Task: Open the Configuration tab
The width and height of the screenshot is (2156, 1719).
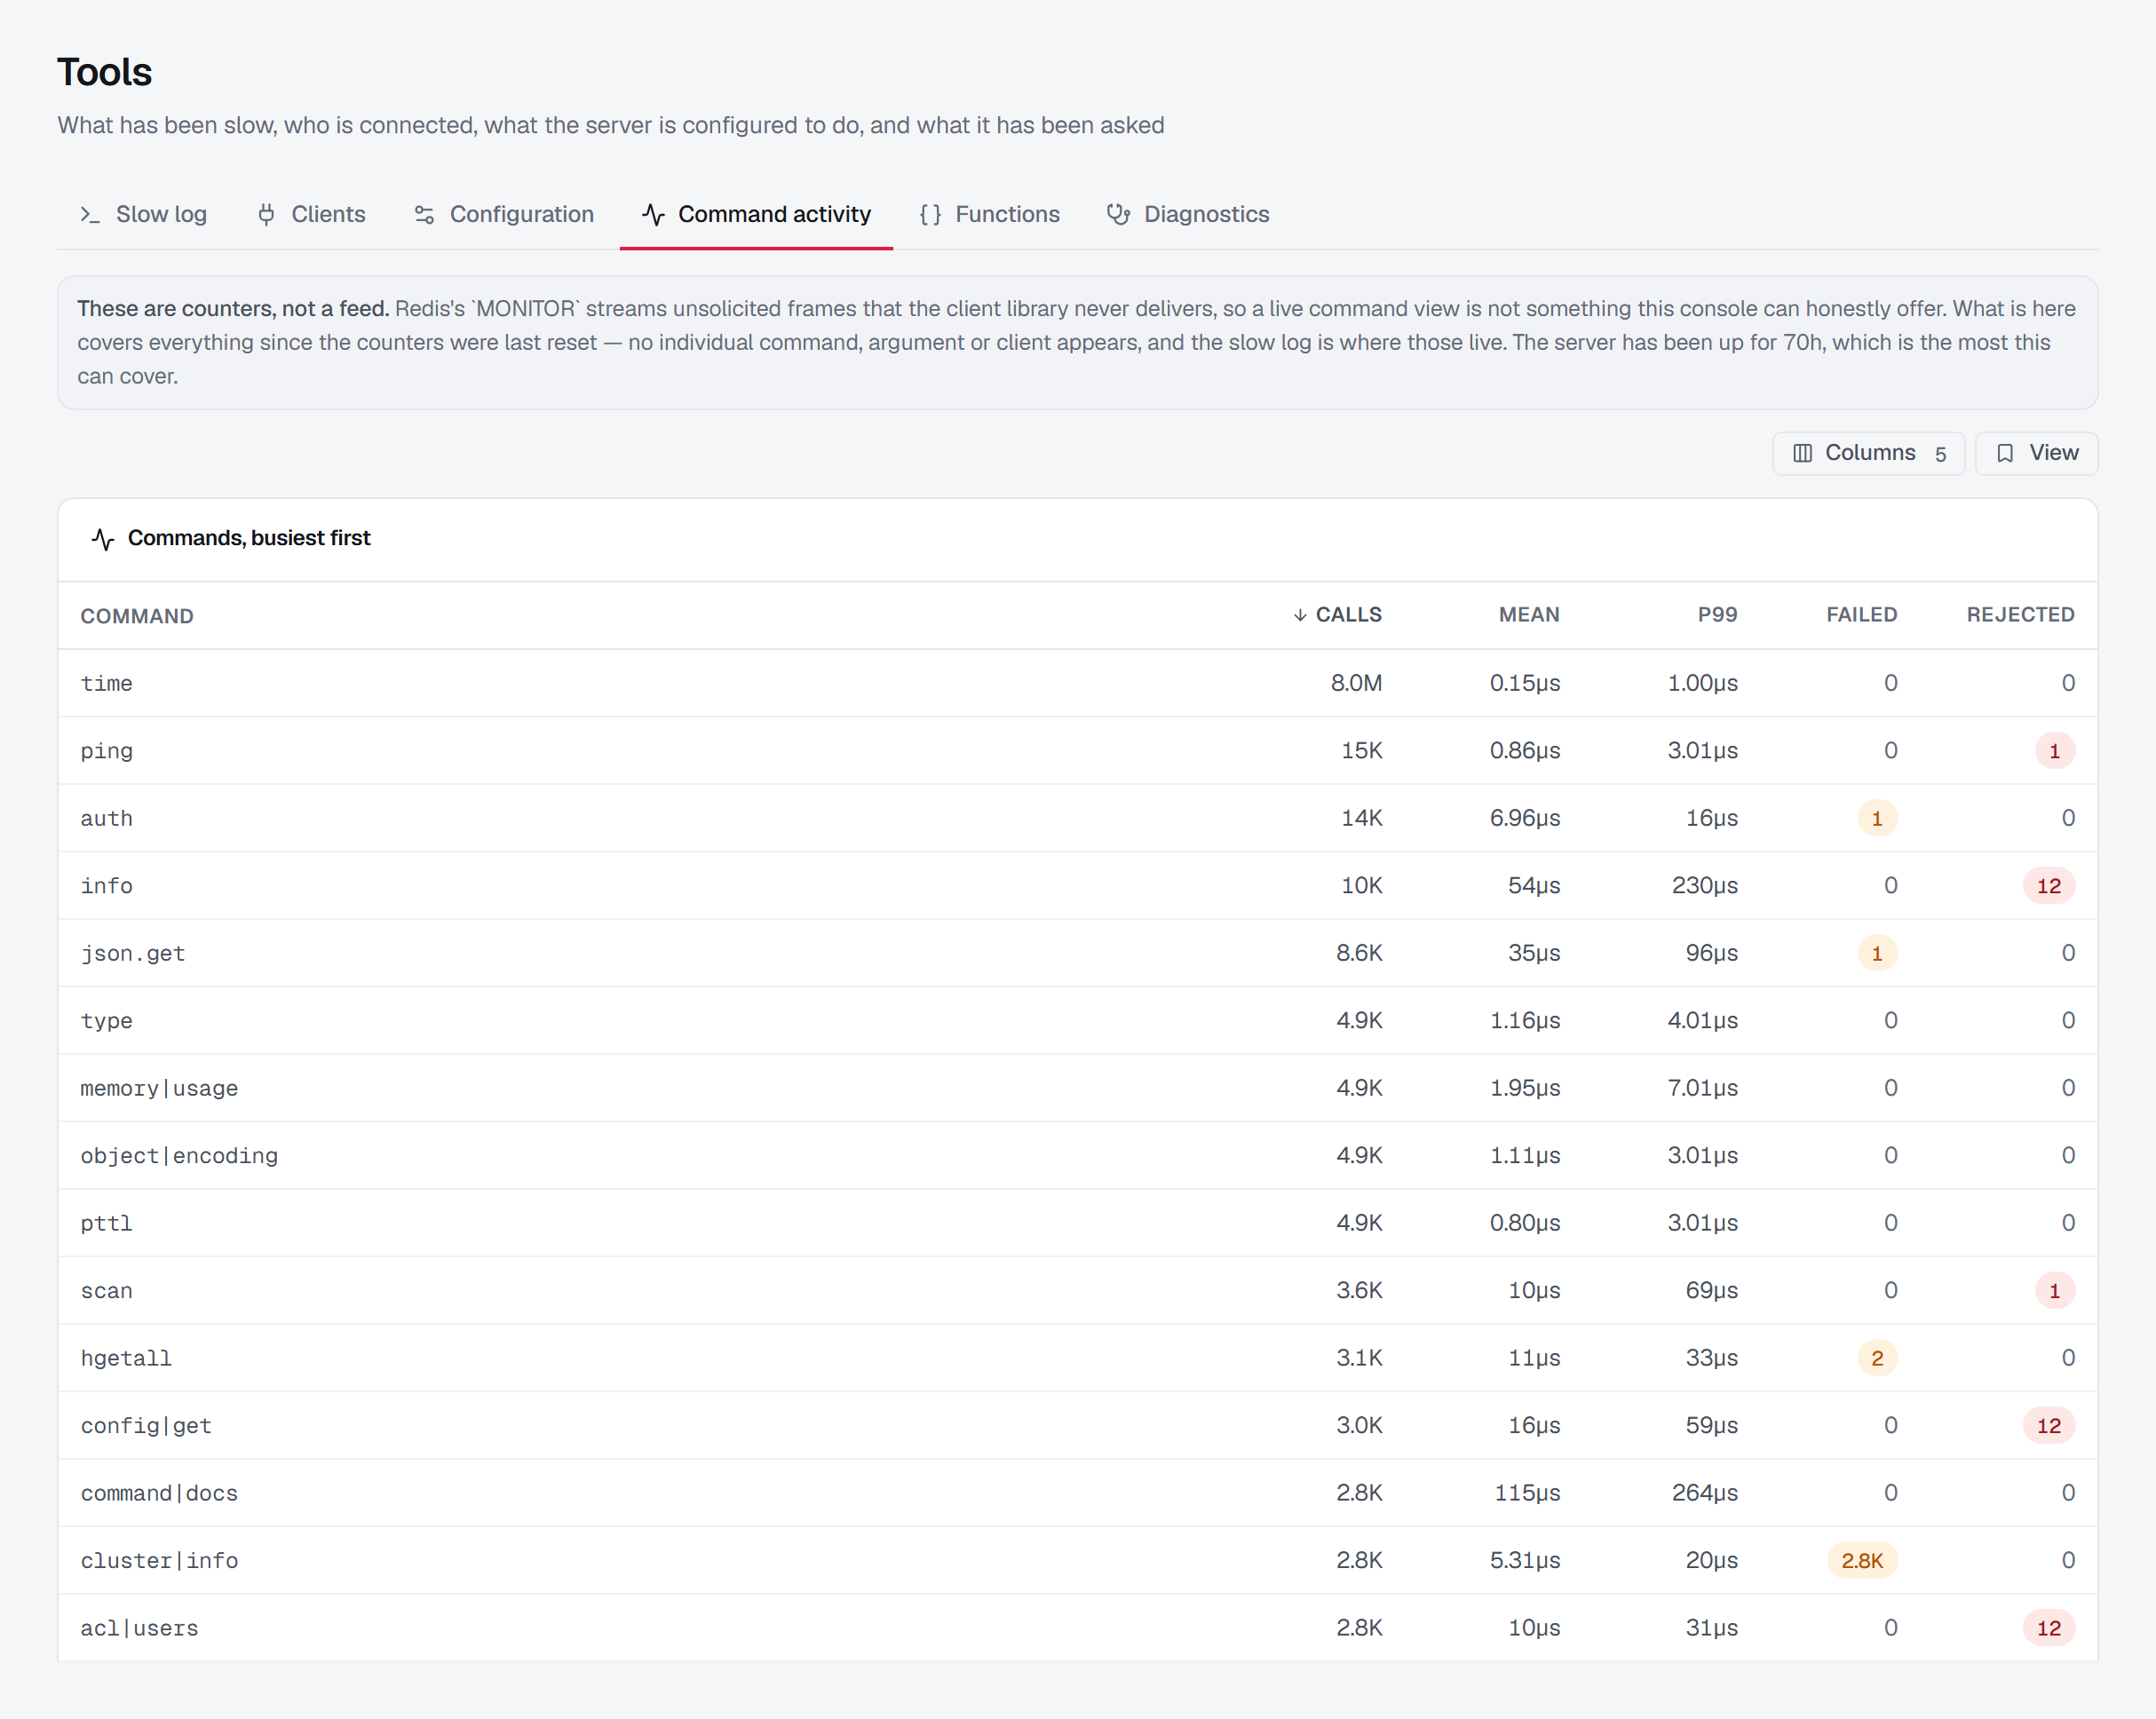Action: [505, 214]
